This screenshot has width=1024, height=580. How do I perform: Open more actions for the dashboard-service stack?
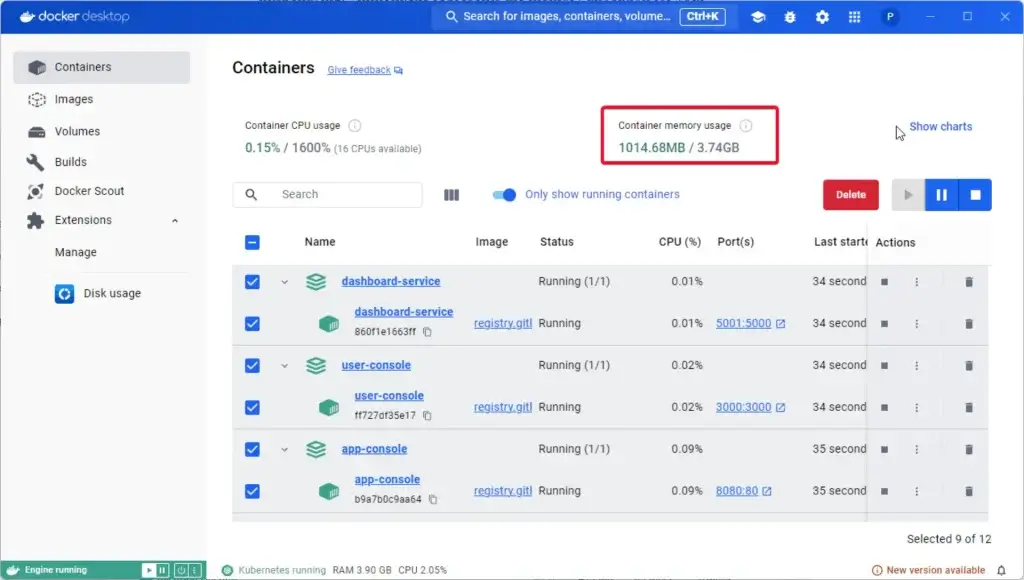[916, 282]
